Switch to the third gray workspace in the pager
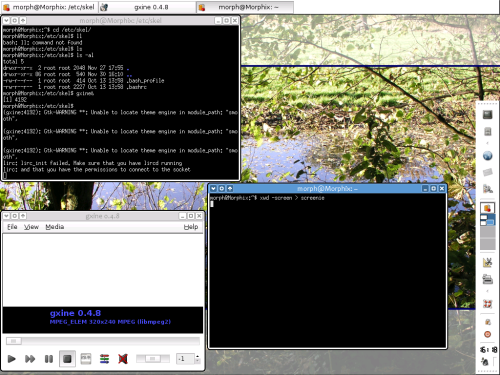Screen dimensions: 500x375 [x=487, y=244]
